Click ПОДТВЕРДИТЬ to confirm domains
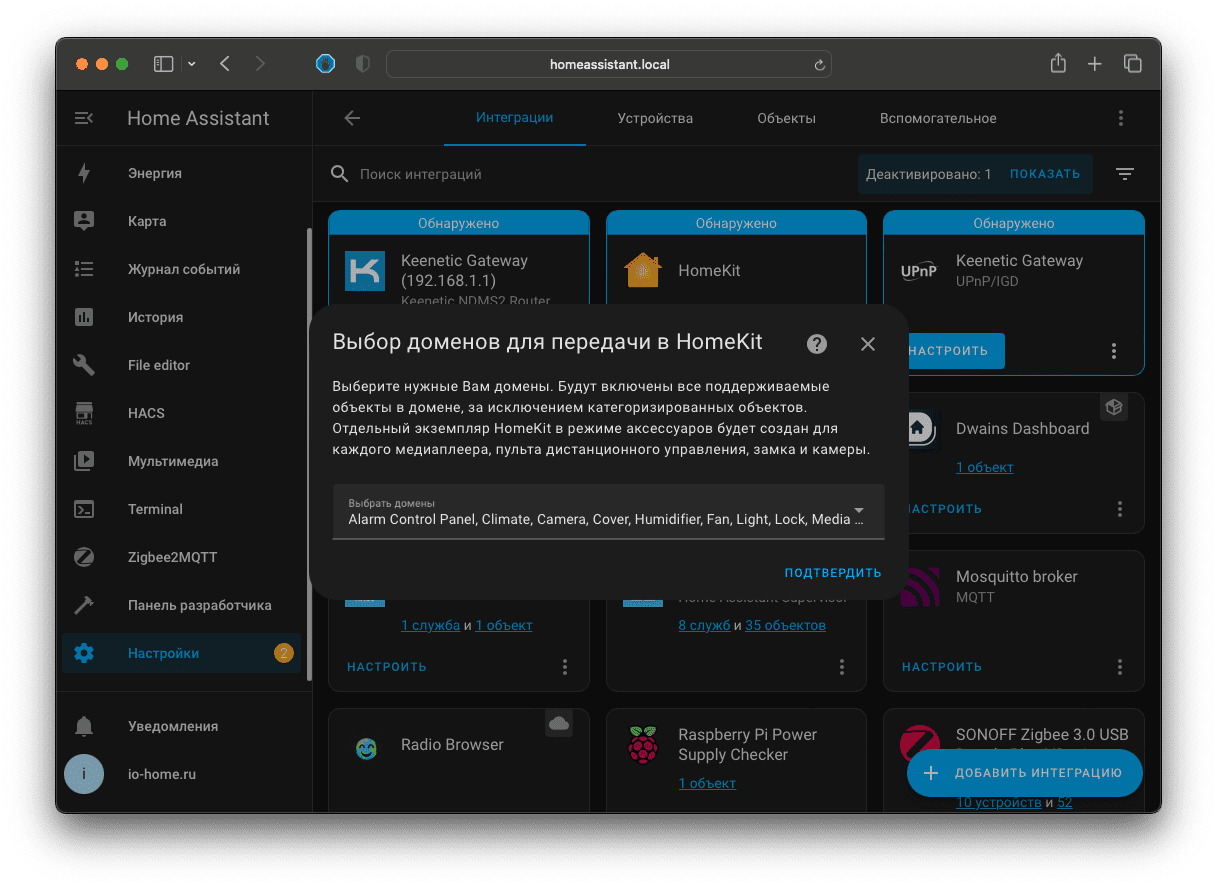The image size is (1217, 887). [833, 573]
